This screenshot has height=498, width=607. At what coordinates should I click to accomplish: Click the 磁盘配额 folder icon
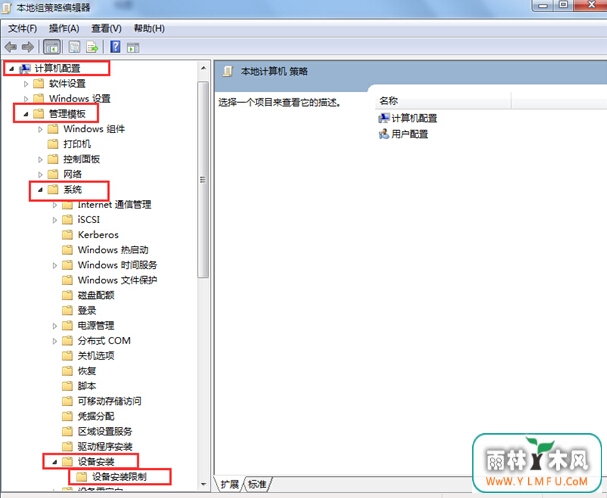(x=67, y=295)
